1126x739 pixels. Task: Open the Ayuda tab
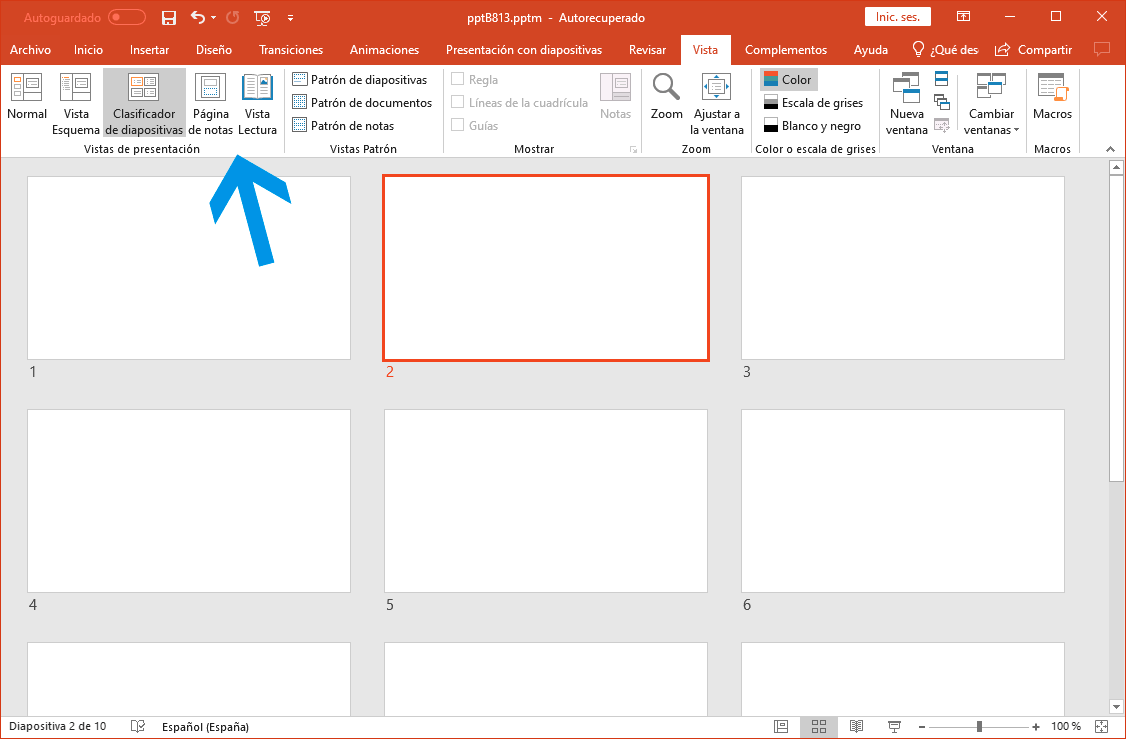click(870, 50)
